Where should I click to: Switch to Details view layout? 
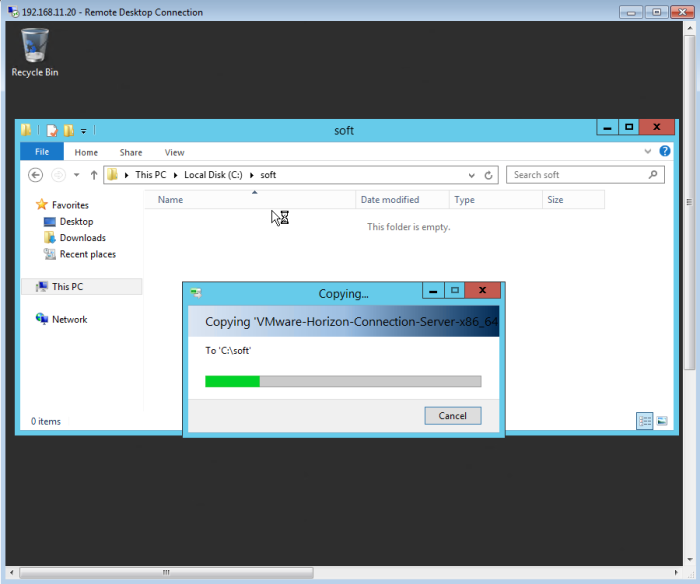(645, 422)
